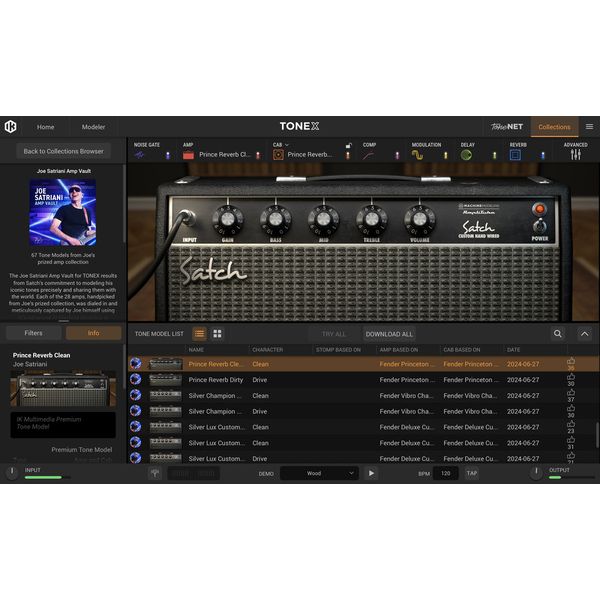This screenshot has height=600, width=600.
Task: Click the Try All button
Action: (x=334, y=334)
